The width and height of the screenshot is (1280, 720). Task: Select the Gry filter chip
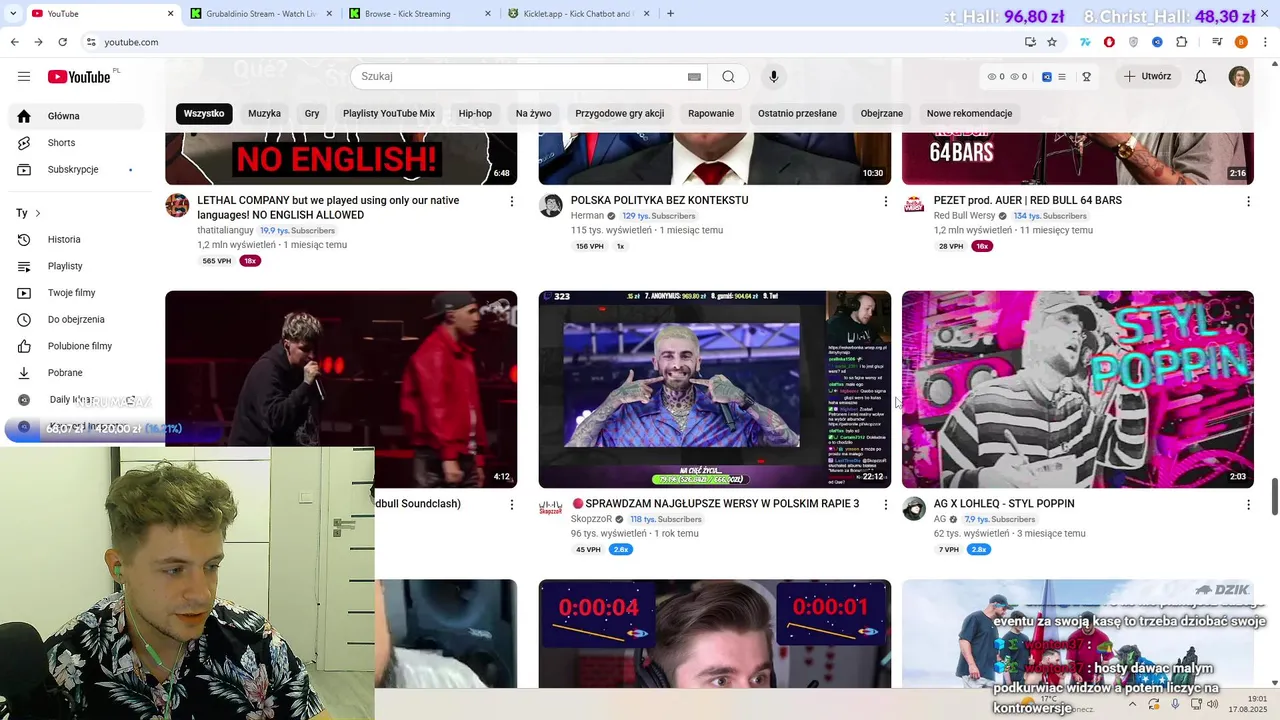[x=312, y=114]
